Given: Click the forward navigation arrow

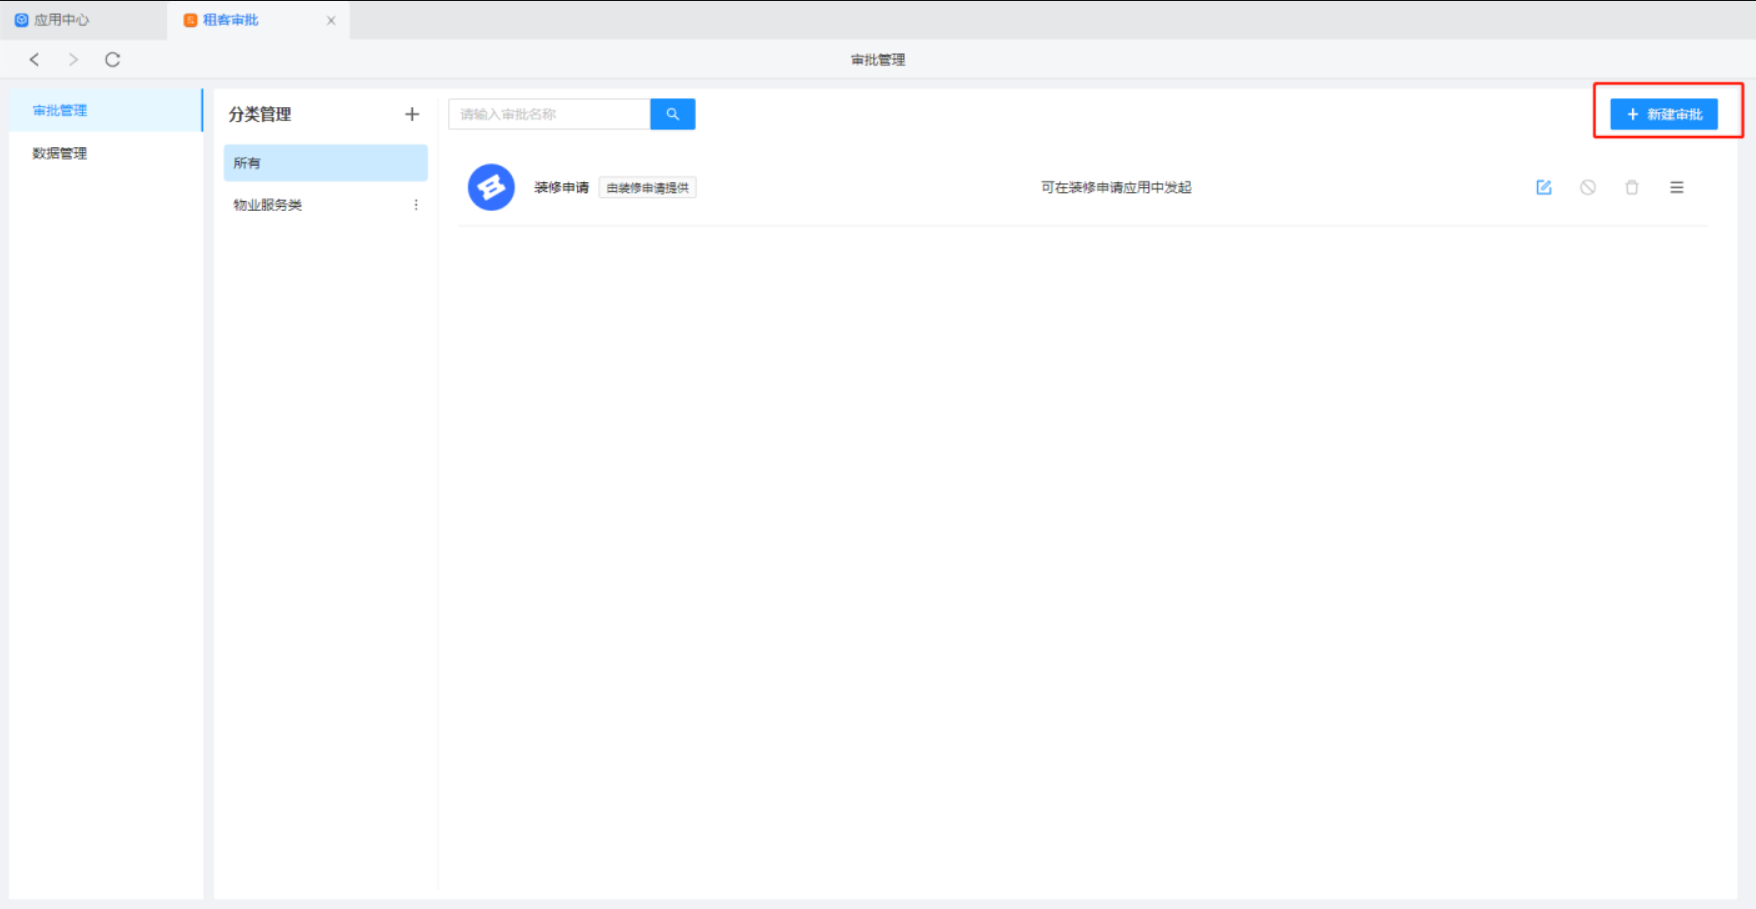Looking at the screenshot, I should click(x=73, y=60).
